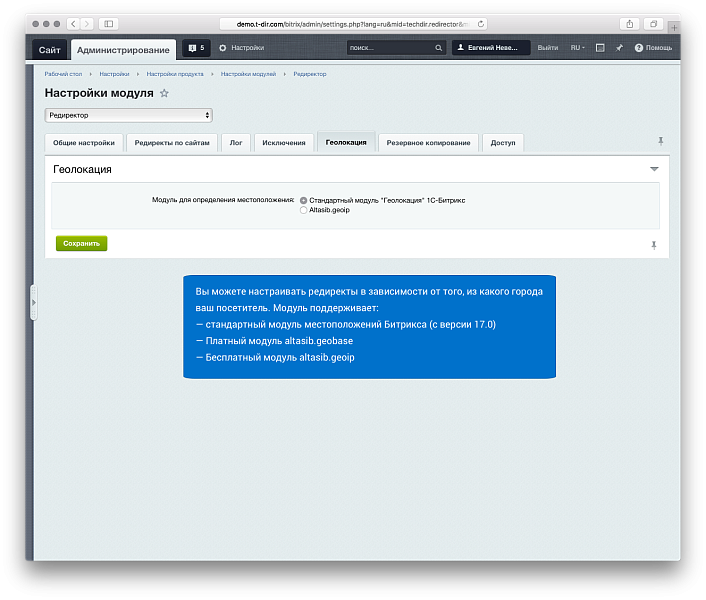The height and width of the screenshot is (600, 706).
Task: Pin the top panel with pushpin icon
Action: (619, 48)
